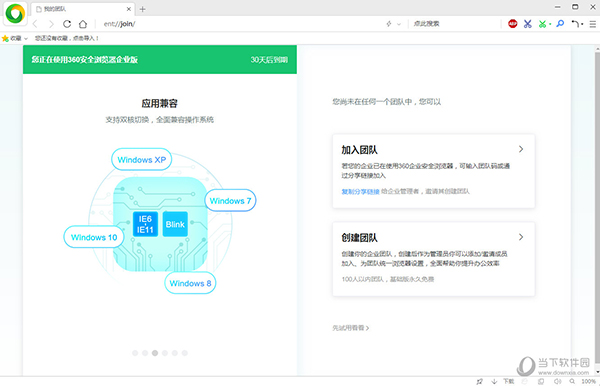This screenshot has width=600, height=386.
Task: Click the lightning speed-mode icon in address bar
Action: [x=389, y=24]
